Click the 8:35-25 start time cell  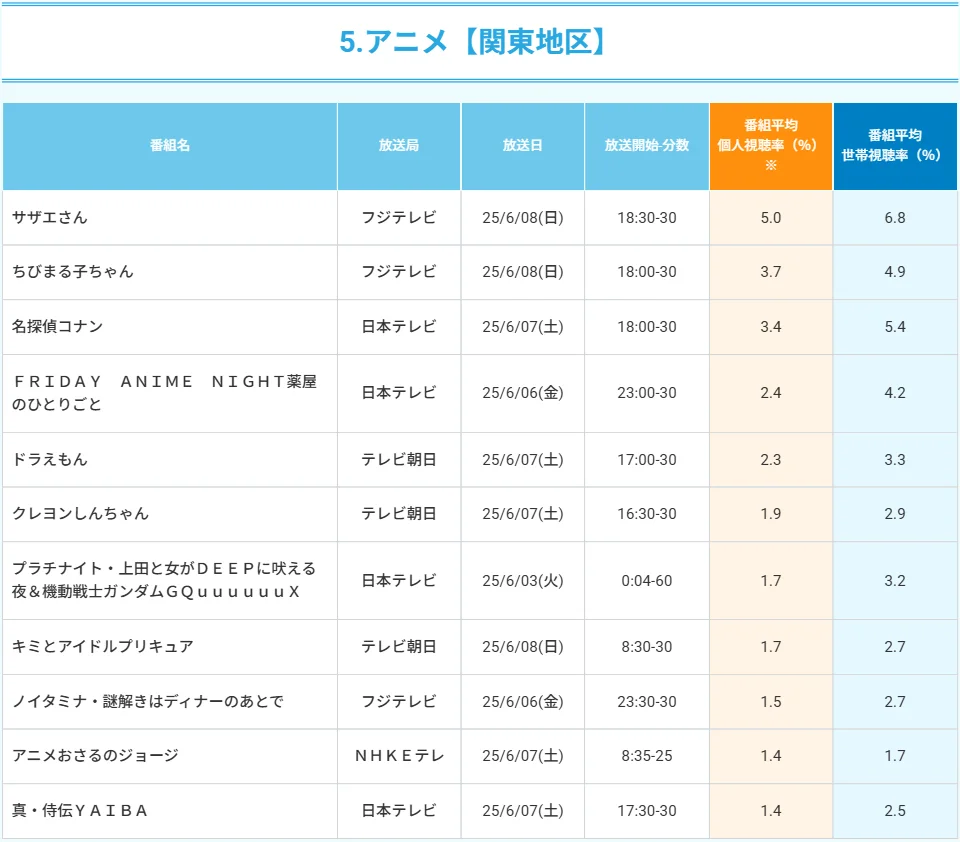coord(647,755)
